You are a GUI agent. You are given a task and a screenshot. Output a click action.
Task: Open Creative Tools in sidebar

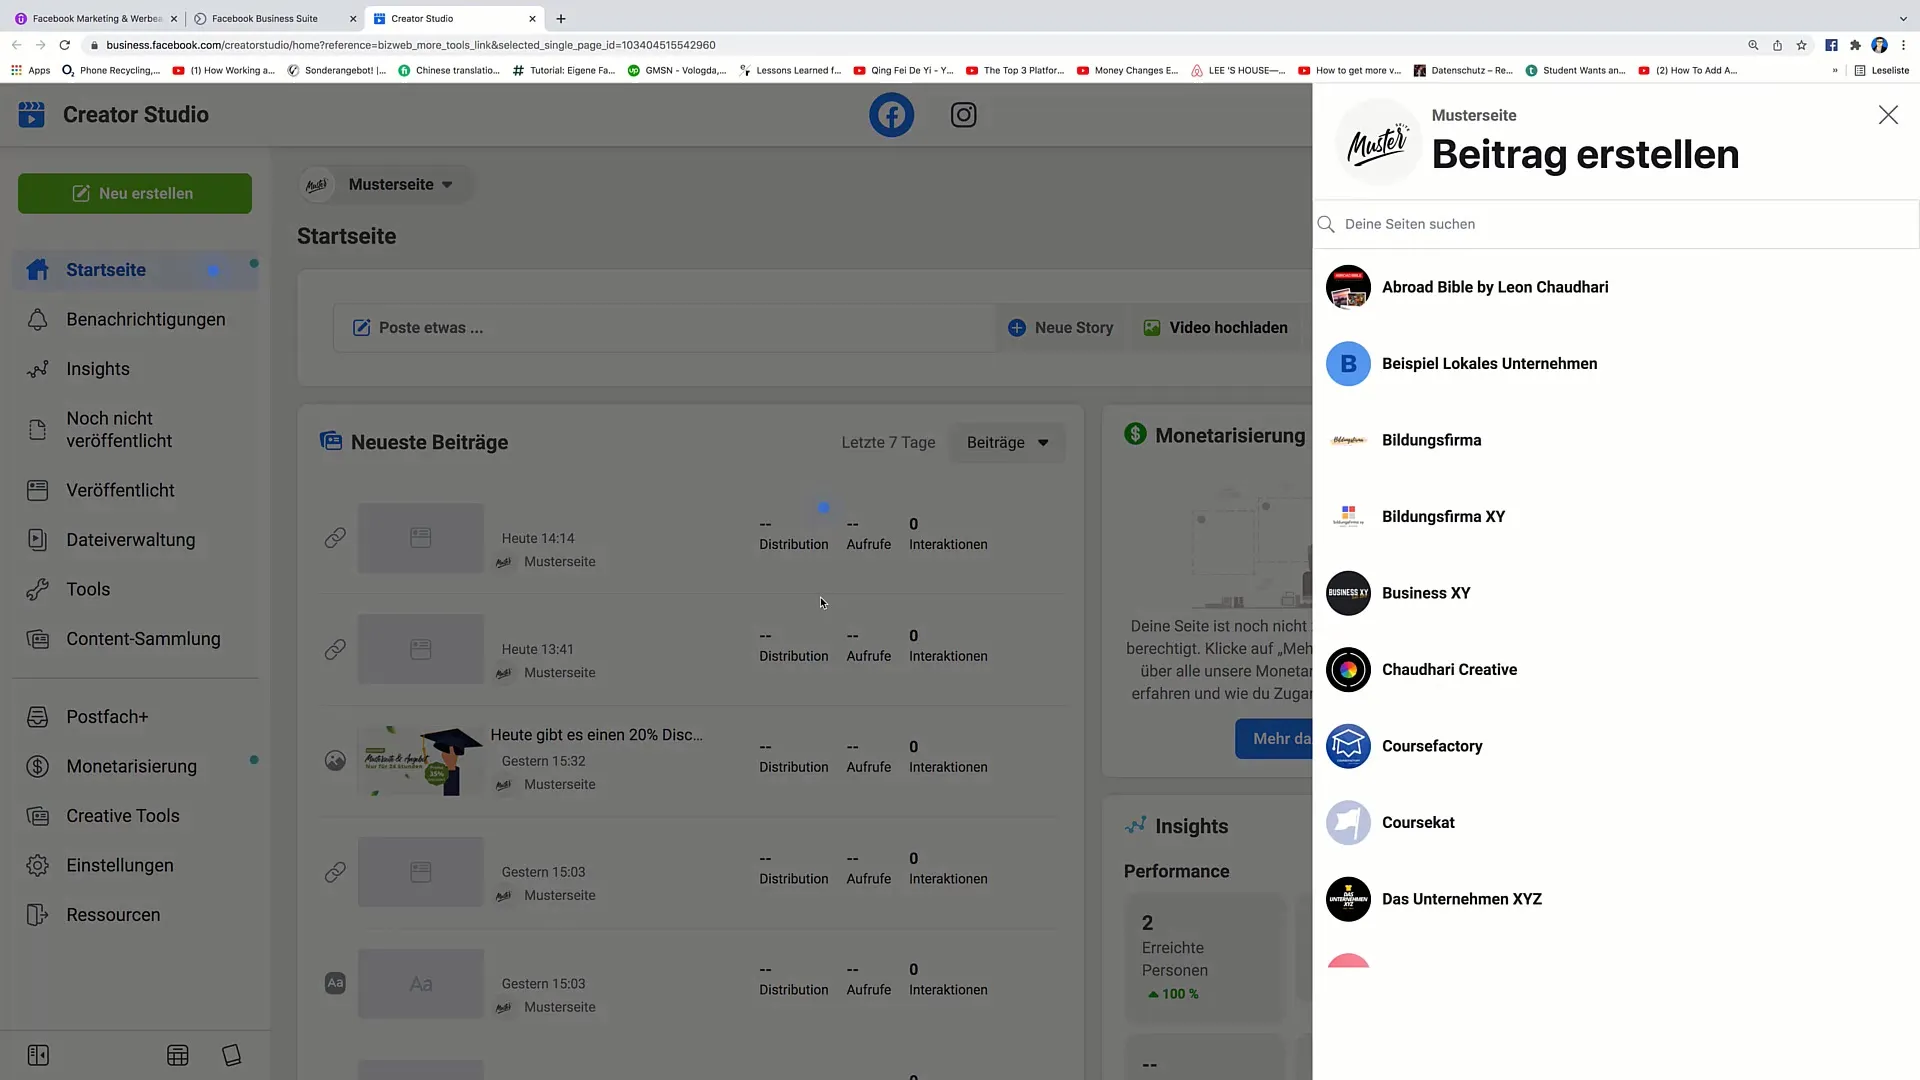pyautogui.click(x=123, y=815)
